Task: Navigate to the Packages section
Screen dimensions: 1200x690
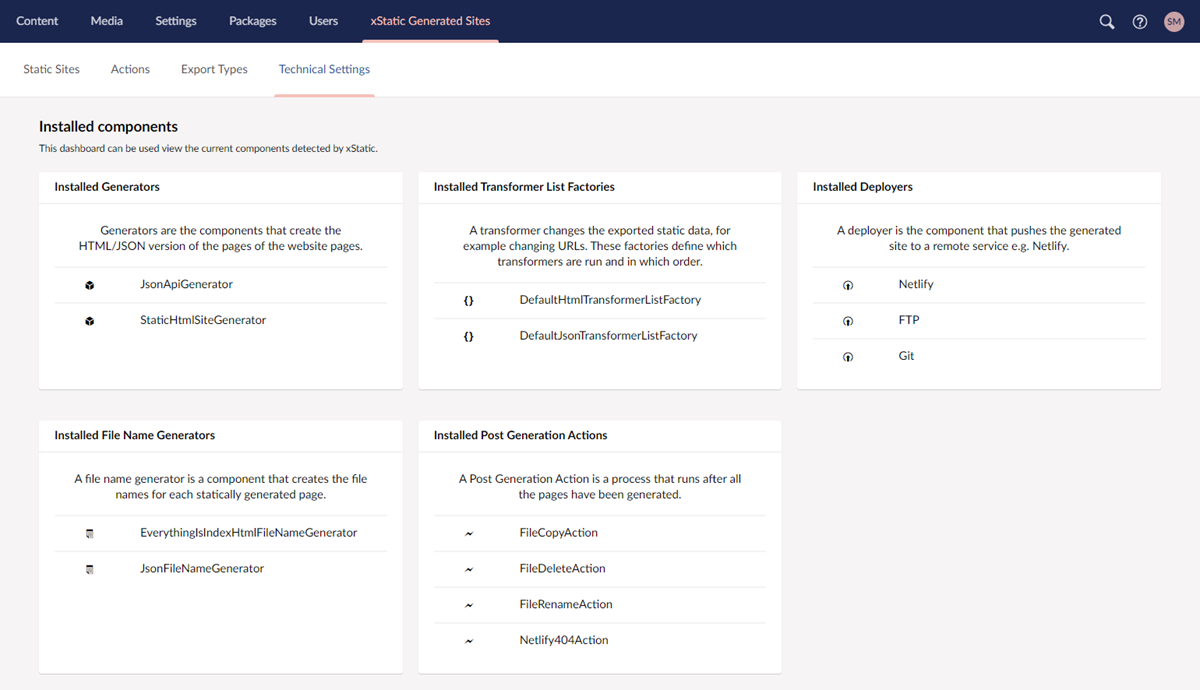Action: (252, 21)
